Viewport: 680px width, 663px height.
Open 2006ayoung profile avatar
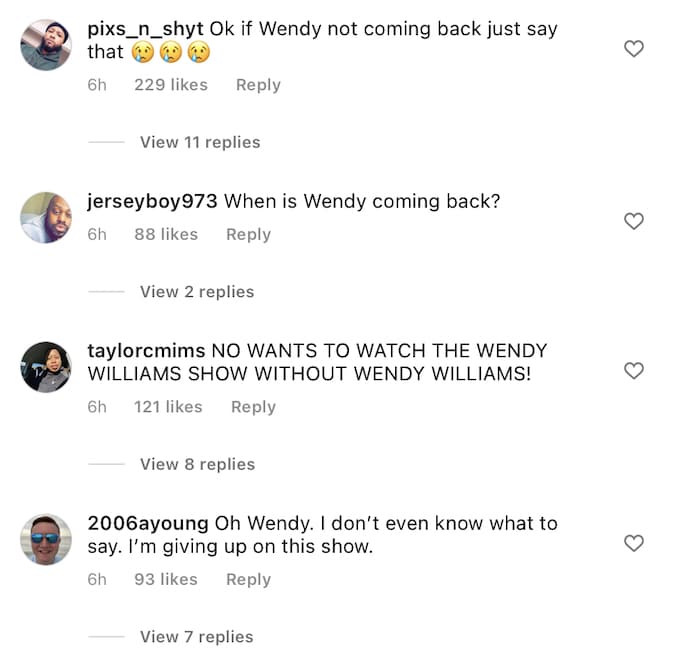click(46, 539)
